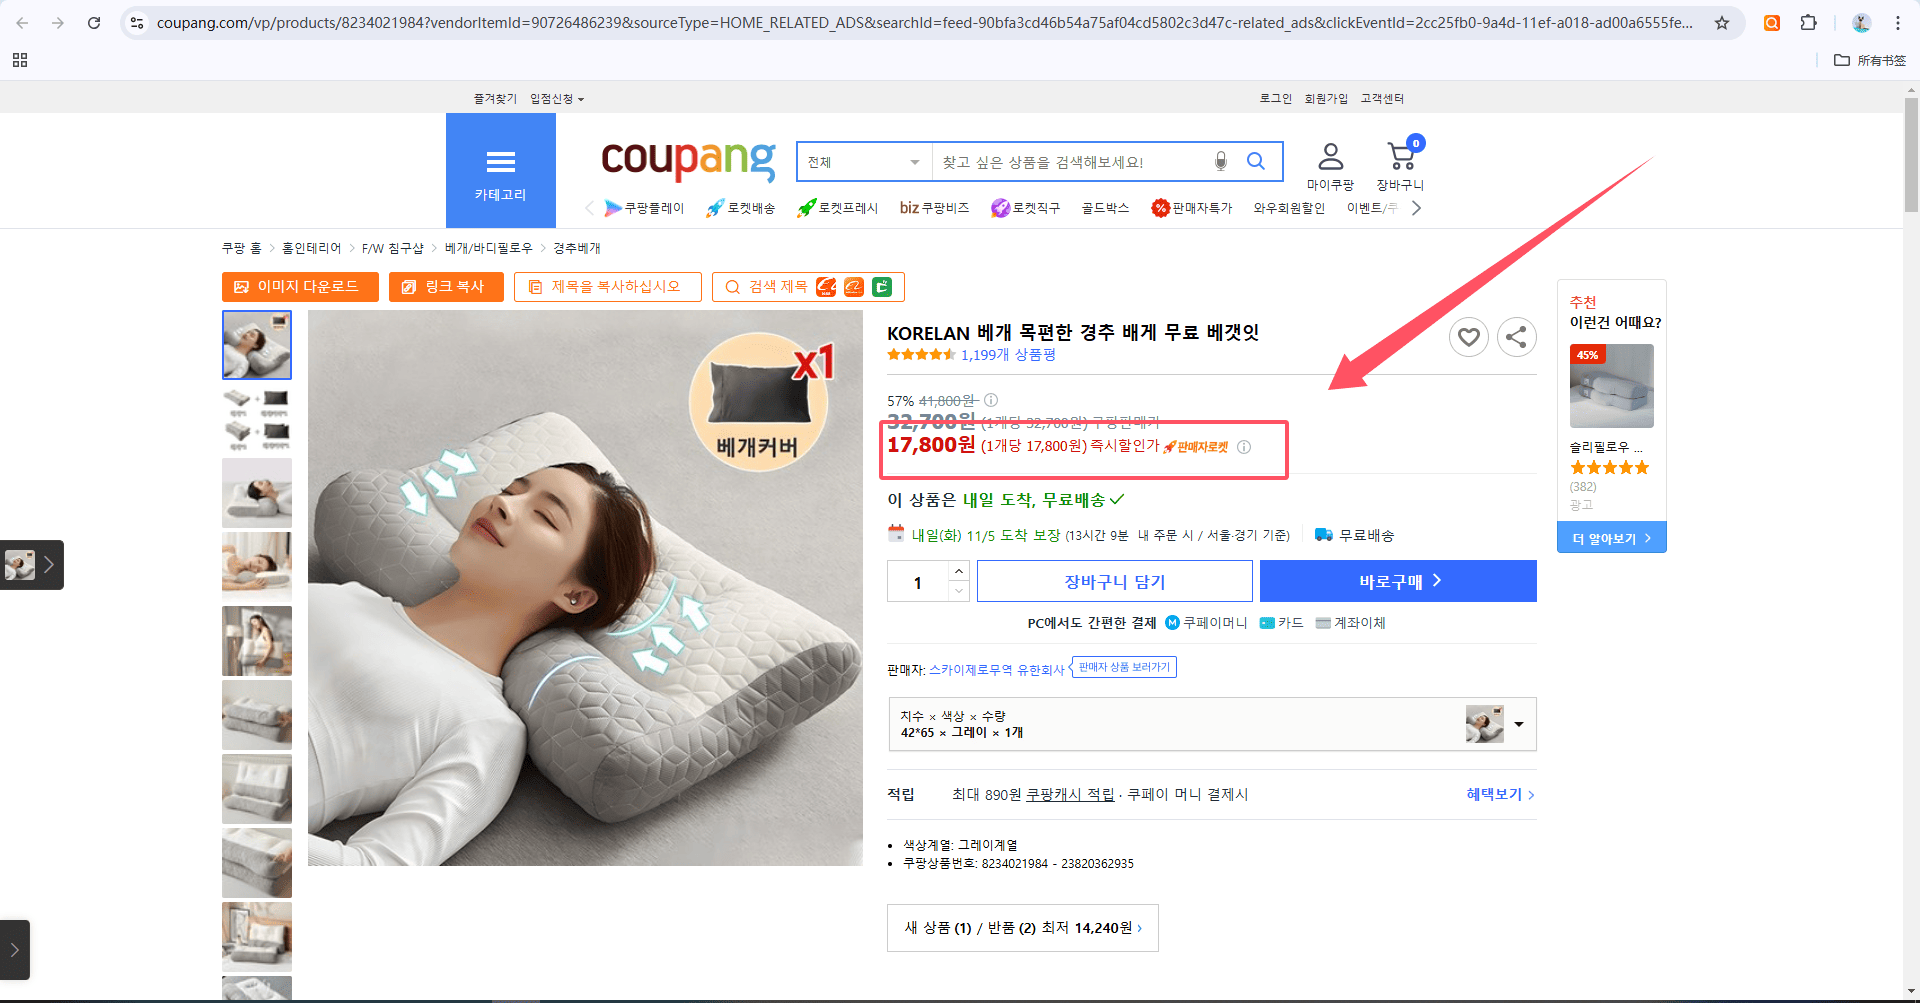Viewport: 1920px width, 1003px height.
Task: Buy now with 바로구매 button
Action: (1398, 581)
